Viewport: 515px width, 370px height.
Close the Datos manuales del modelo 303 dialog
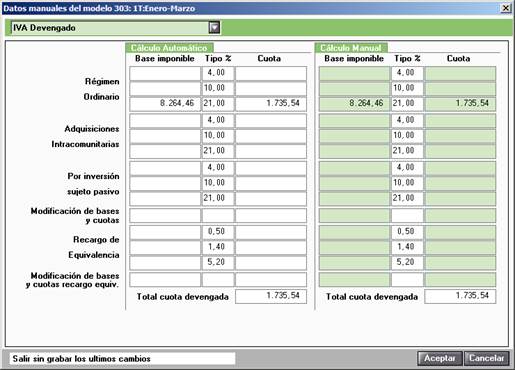506,8
